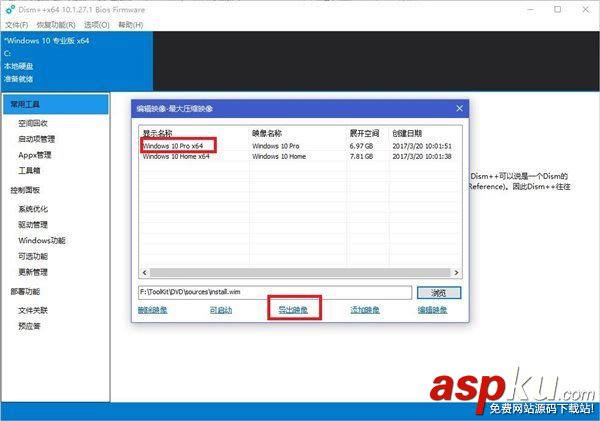
Task: Select the Windows 10 专业版 x64 system tile
Action: click(x=77, y=61)
